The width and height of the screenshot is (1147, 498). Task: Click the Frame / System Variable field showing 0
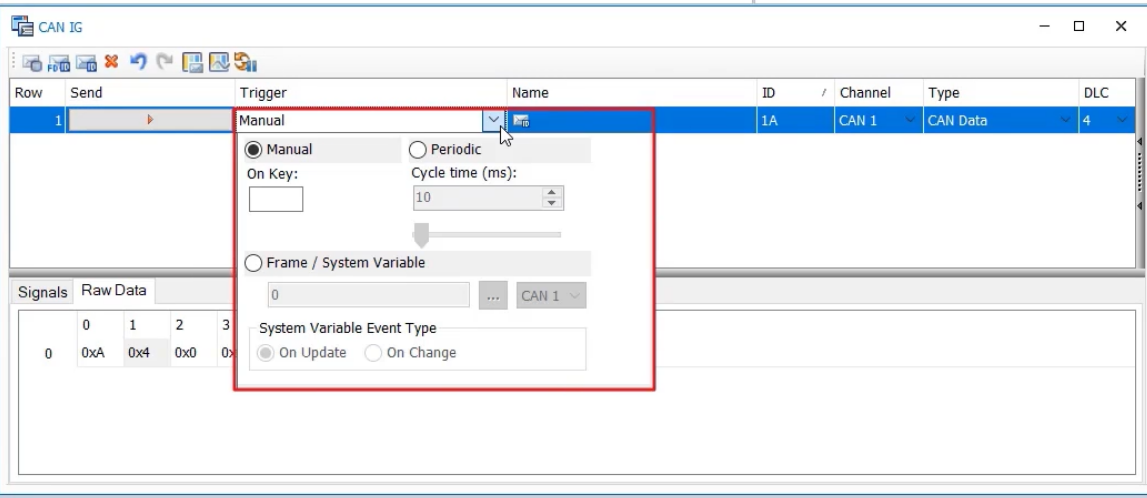tap(369, 295)
